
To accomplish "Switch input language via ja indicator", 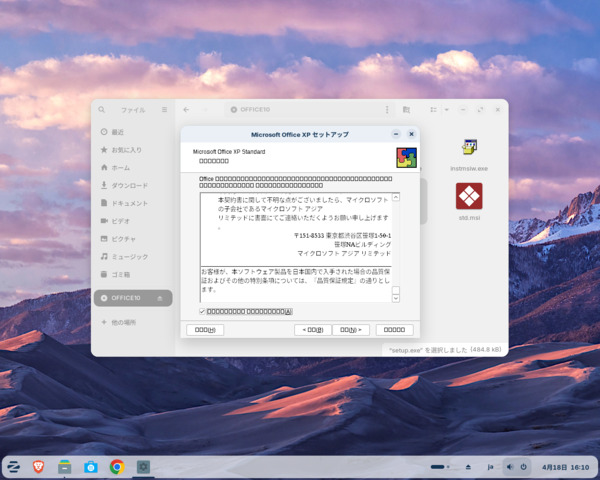I will tap(490, 467).
